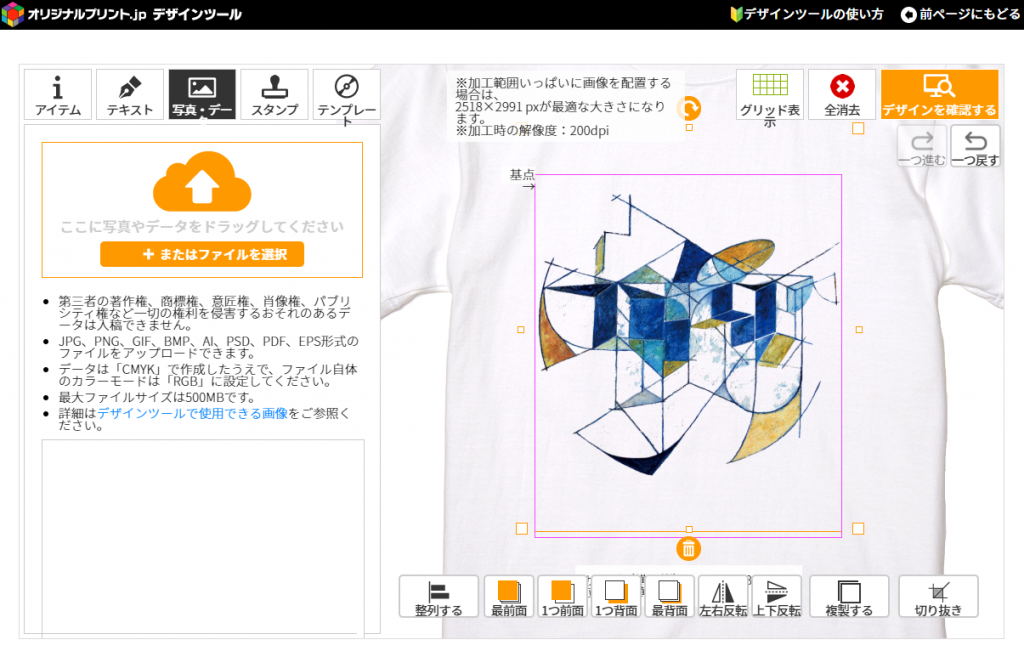Click 前ページにもどる back link
1024x651 pixels.
pyautogui.click(x=960, y=14)
